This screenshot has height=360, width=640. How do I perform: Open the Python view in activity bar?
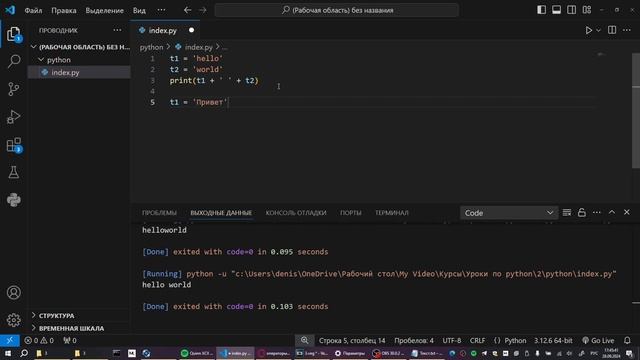tap(13, 200)
